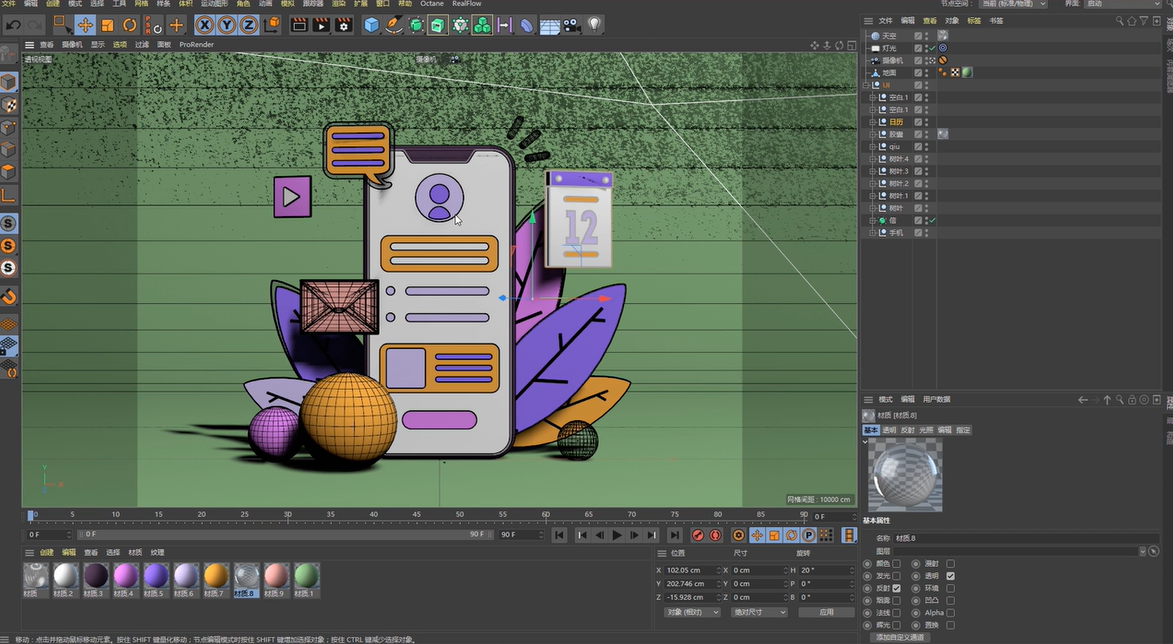
Task: Open the 标签 menu in object manager
Action: pyautogui.click(x=974, y=21)
